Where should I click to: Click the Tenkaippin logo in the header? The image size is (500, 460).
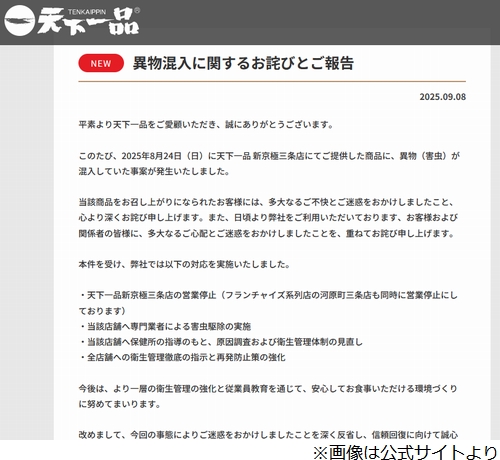[72, 21]
